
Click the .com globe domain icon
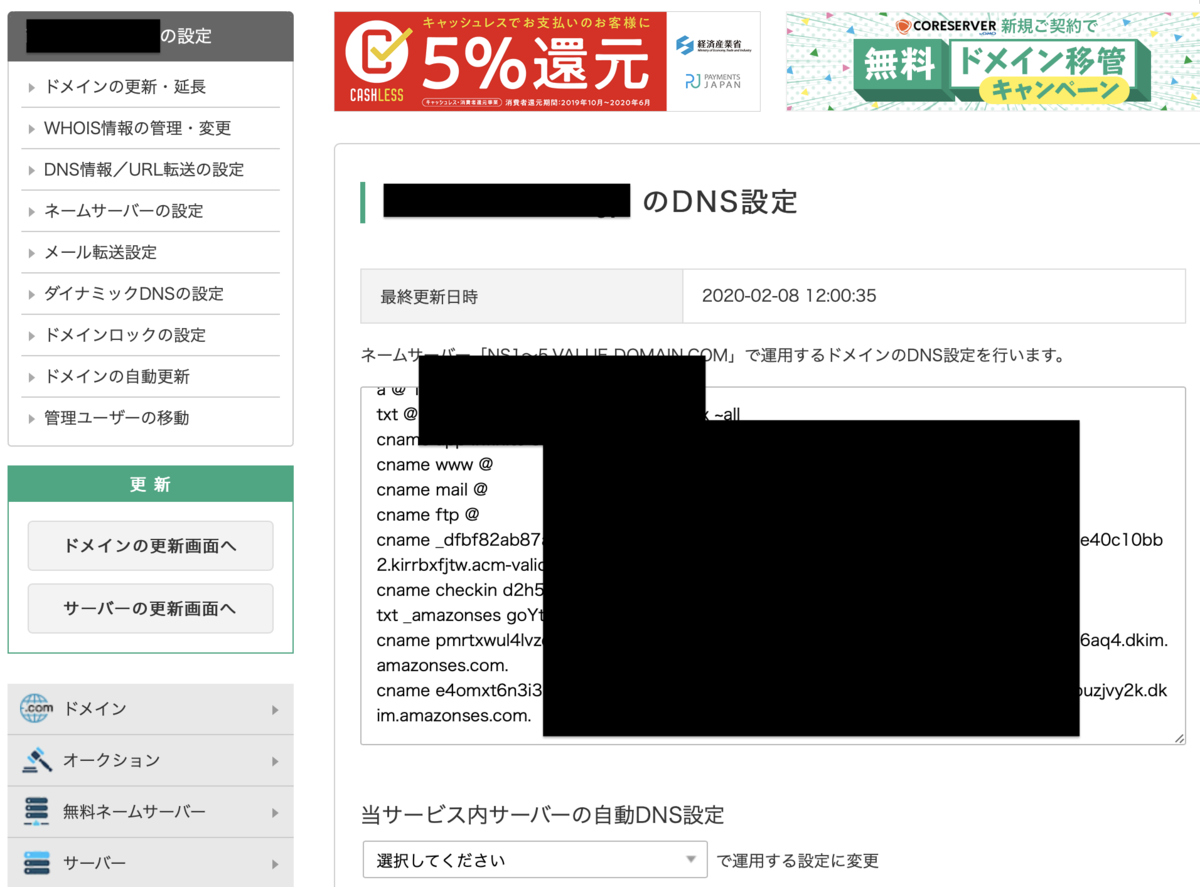[x=36, y=709]
